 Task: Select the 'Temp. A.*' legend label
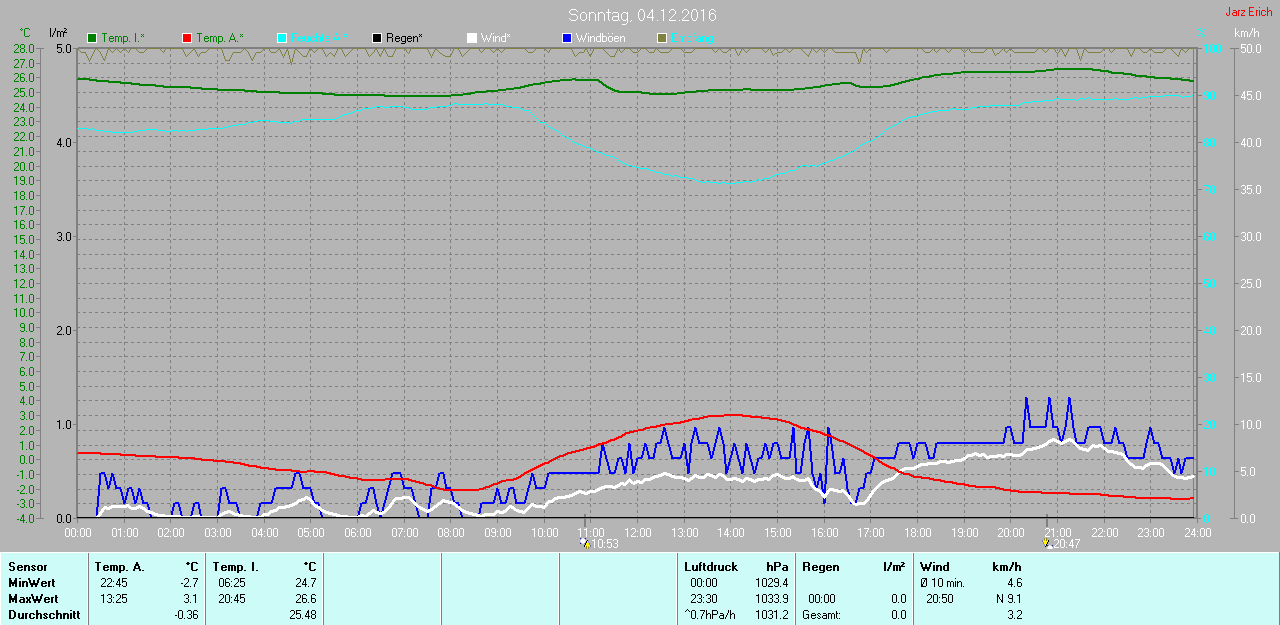pos(220,38)
